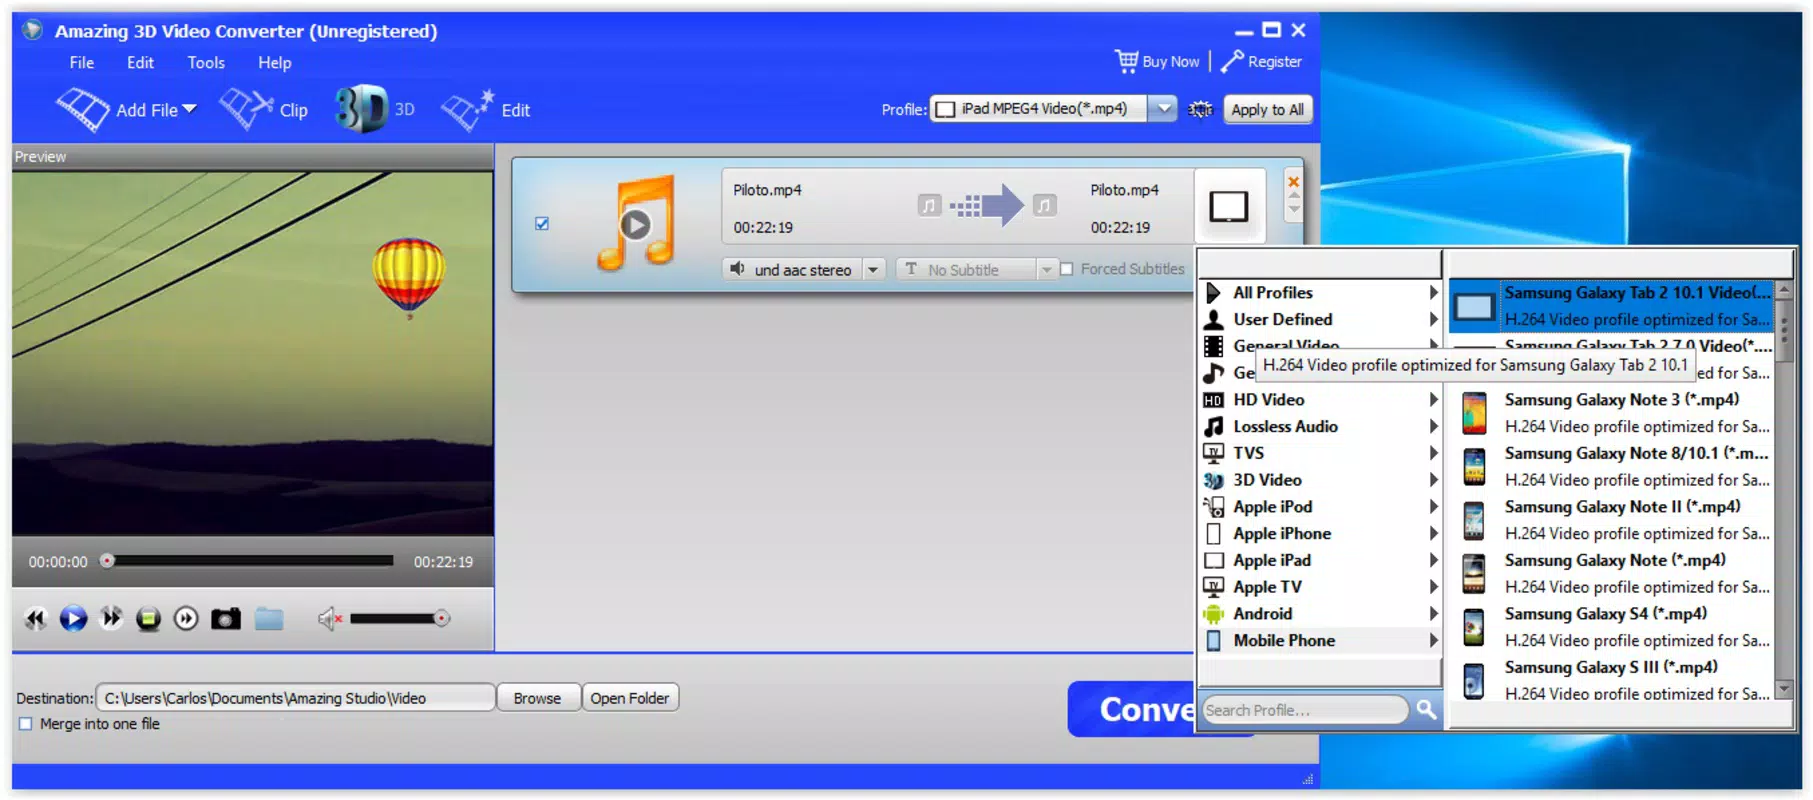Open the Help menu
Image resolution: width=1813 pixels, height=800 pixels.
[x=275, y=62]
